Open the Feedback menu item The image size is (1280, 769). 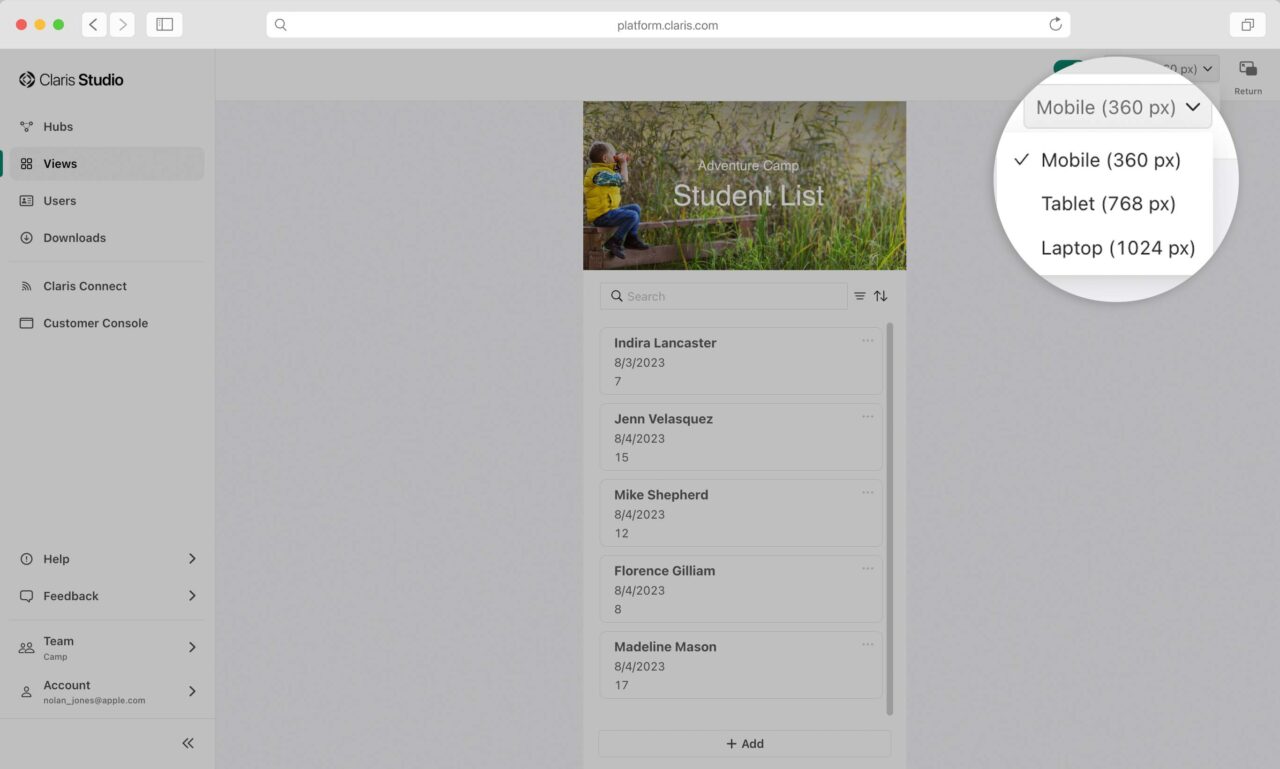[x=70, y=595]
